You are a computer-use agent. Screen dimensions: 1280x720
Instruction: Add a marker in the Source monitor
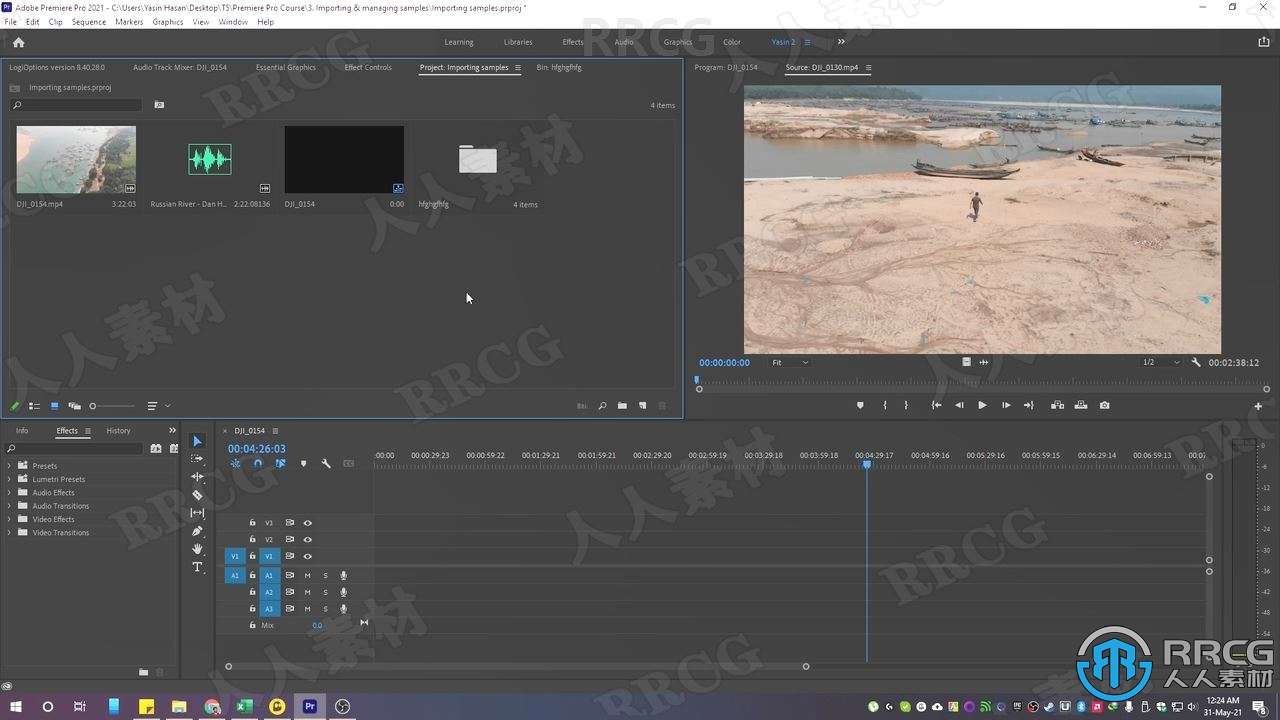click(x=860, y=405)
